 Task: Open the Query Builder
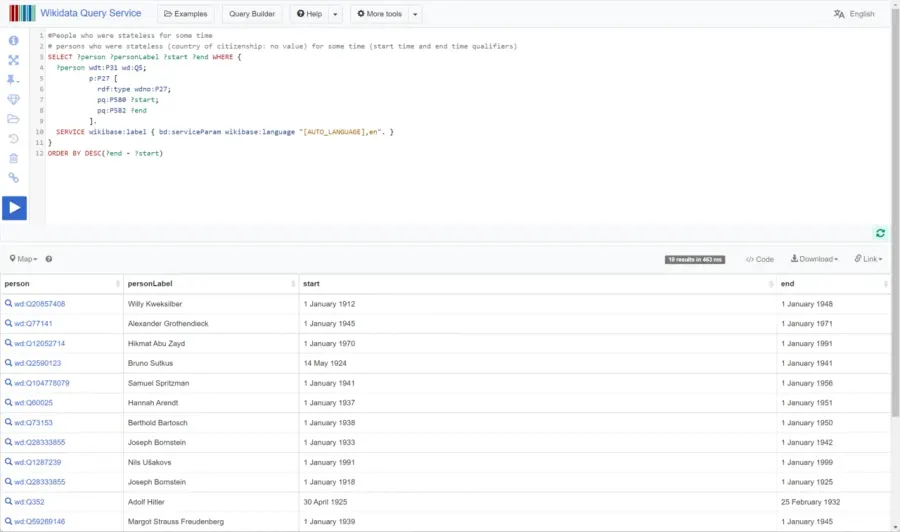[252, 14]
